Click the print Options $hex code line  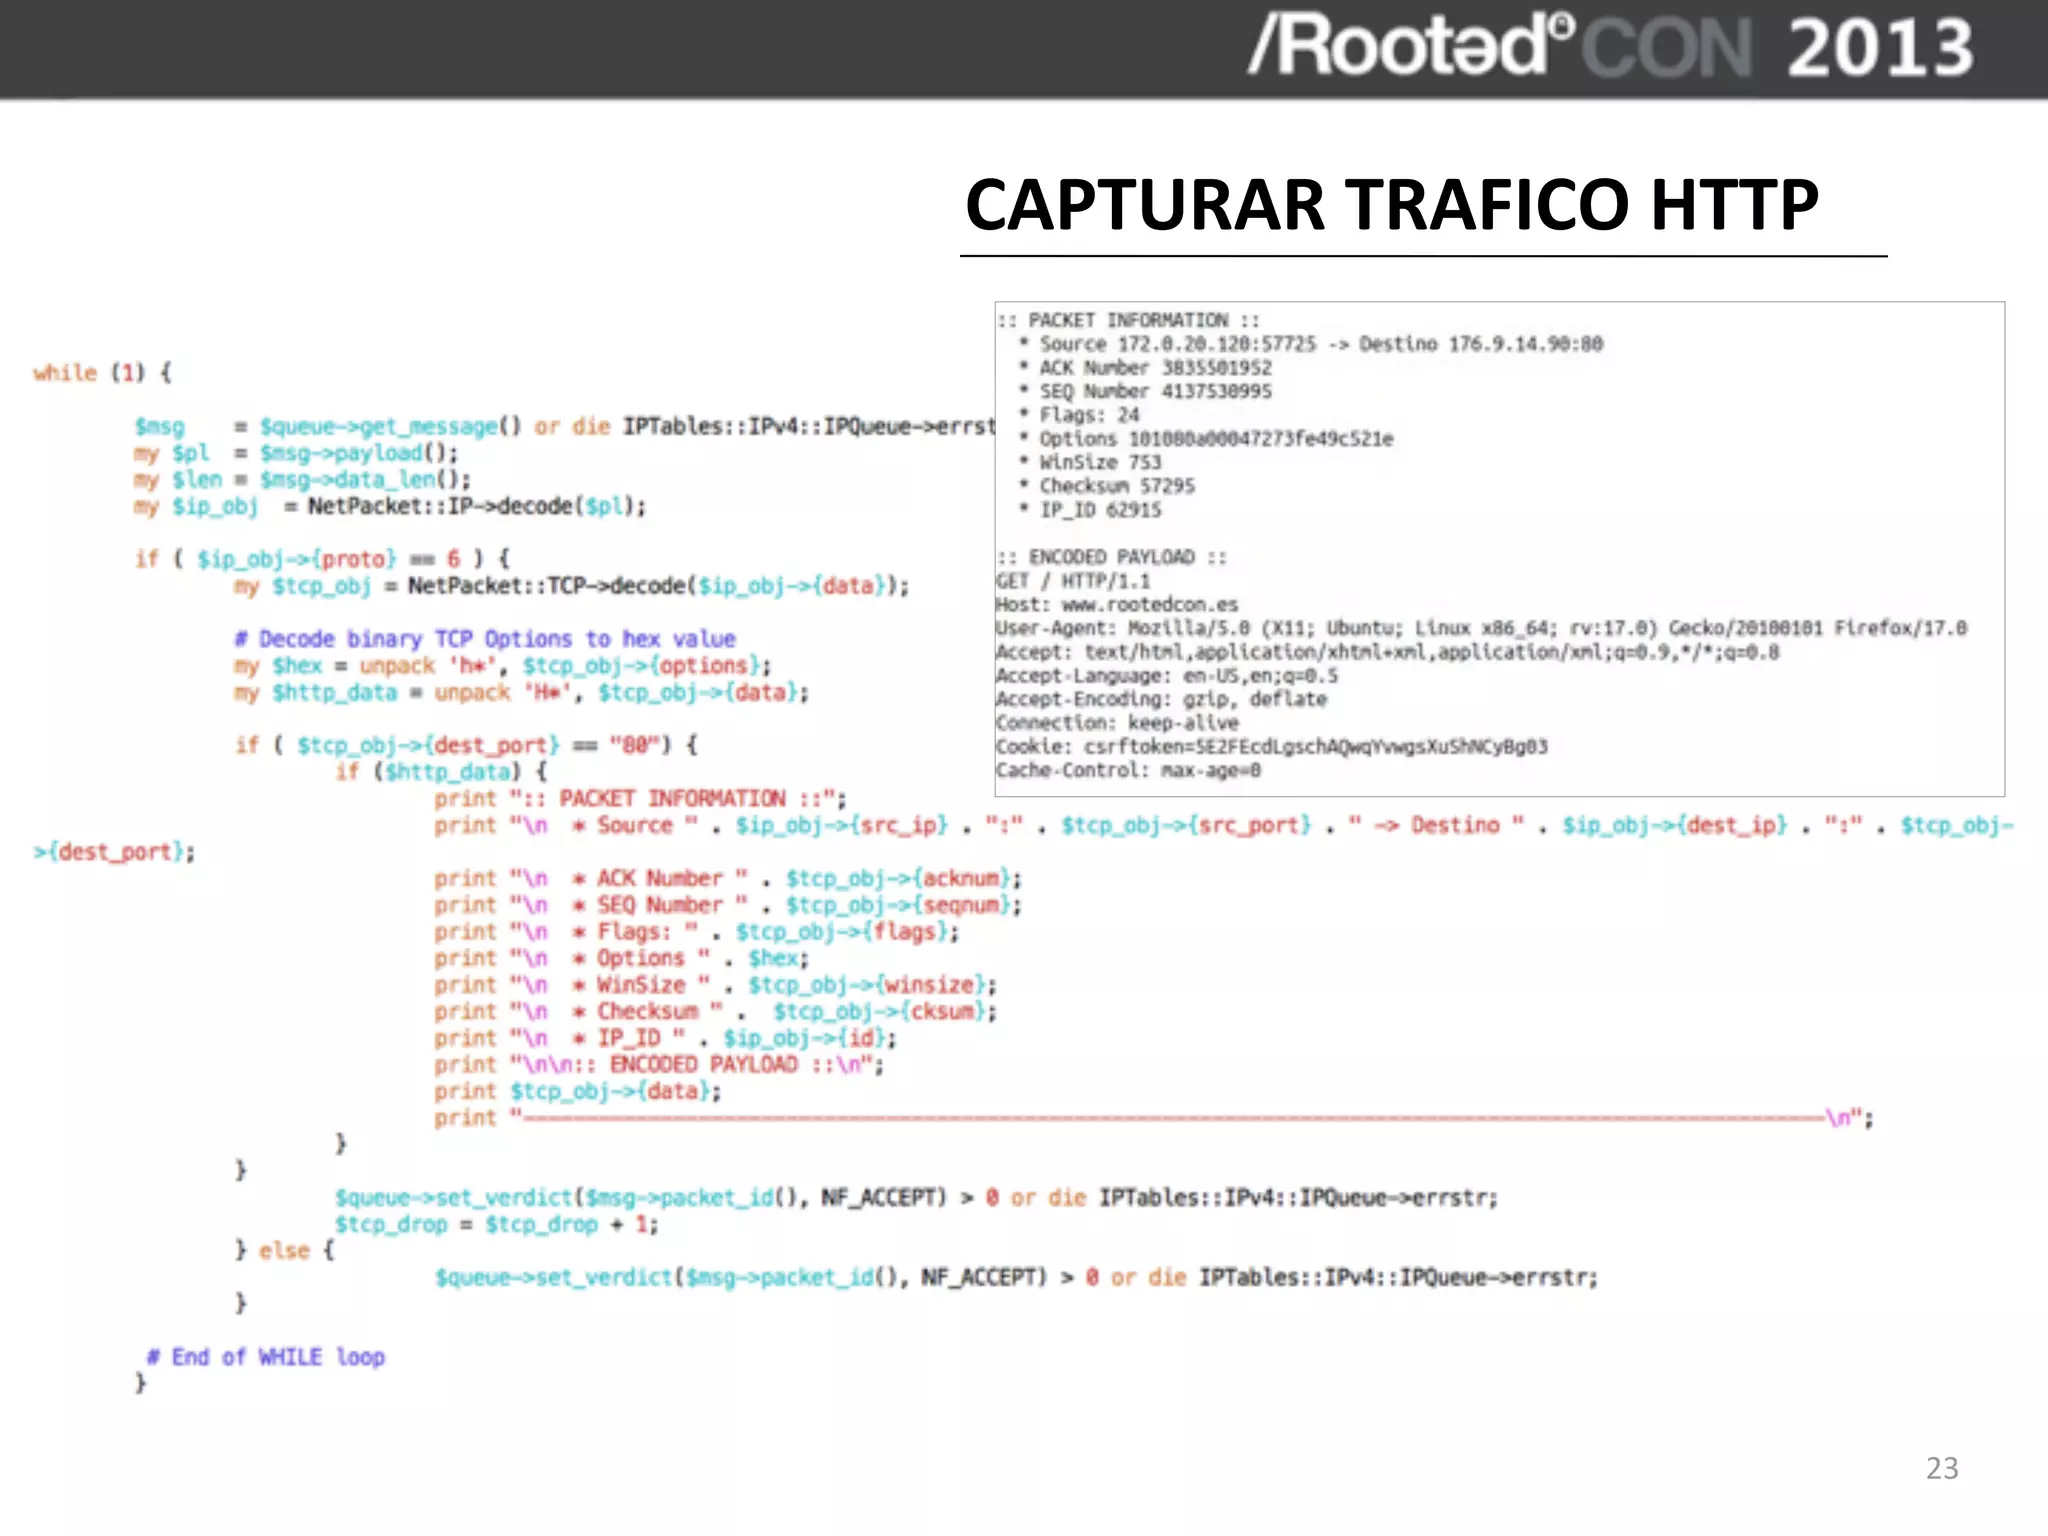click(x=621, y=958)
